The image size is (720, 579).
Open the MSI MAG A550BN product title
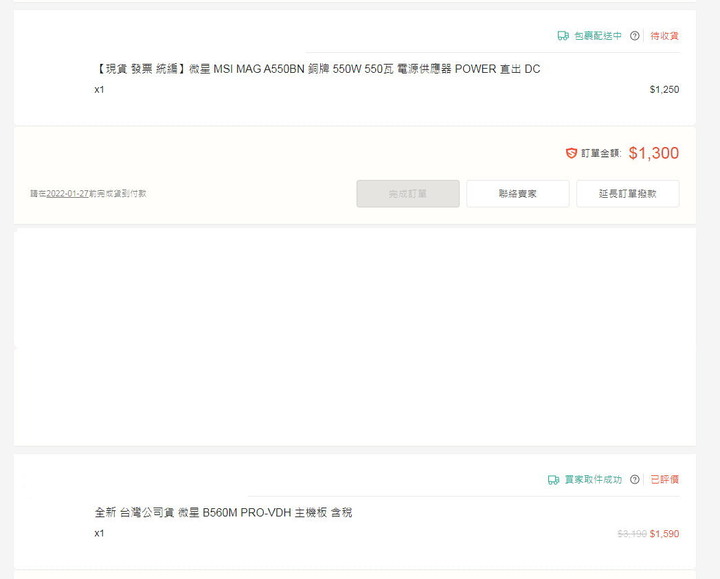click(317, 69)
